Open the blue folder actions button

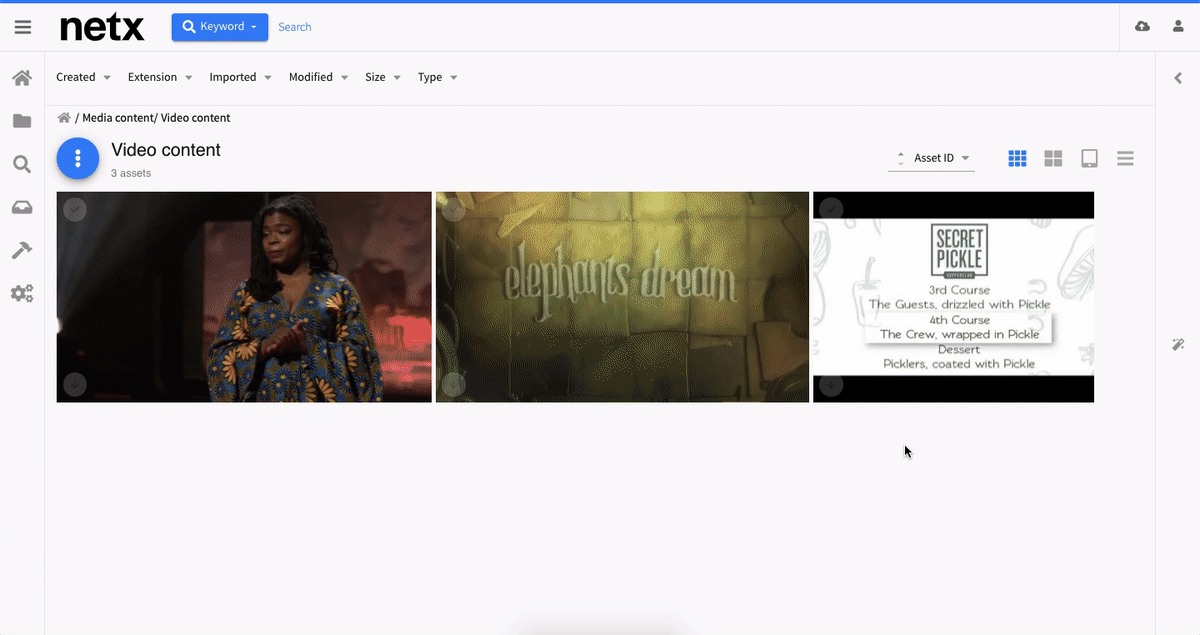[x=78, y=158]
